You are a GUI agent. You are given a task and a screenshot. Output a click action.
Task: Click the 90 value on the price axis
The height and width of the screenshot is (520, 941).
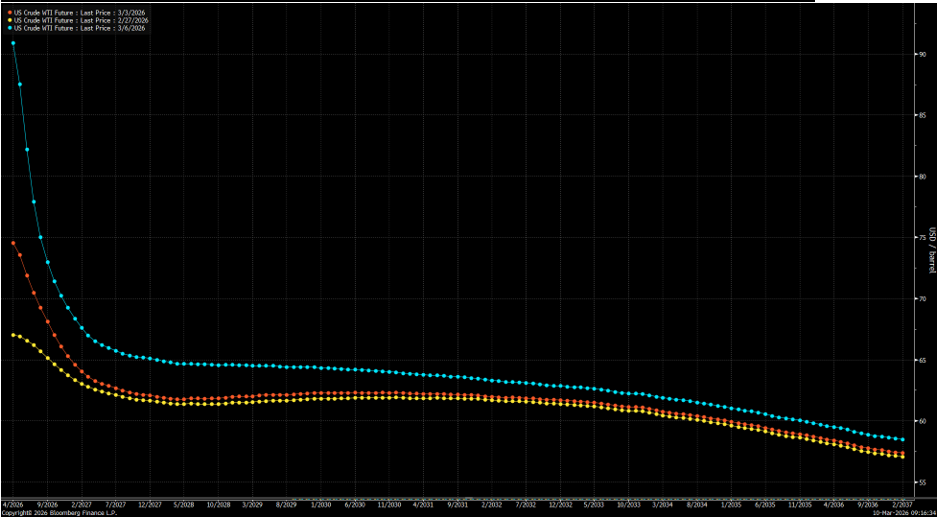(x=921, y=54)
